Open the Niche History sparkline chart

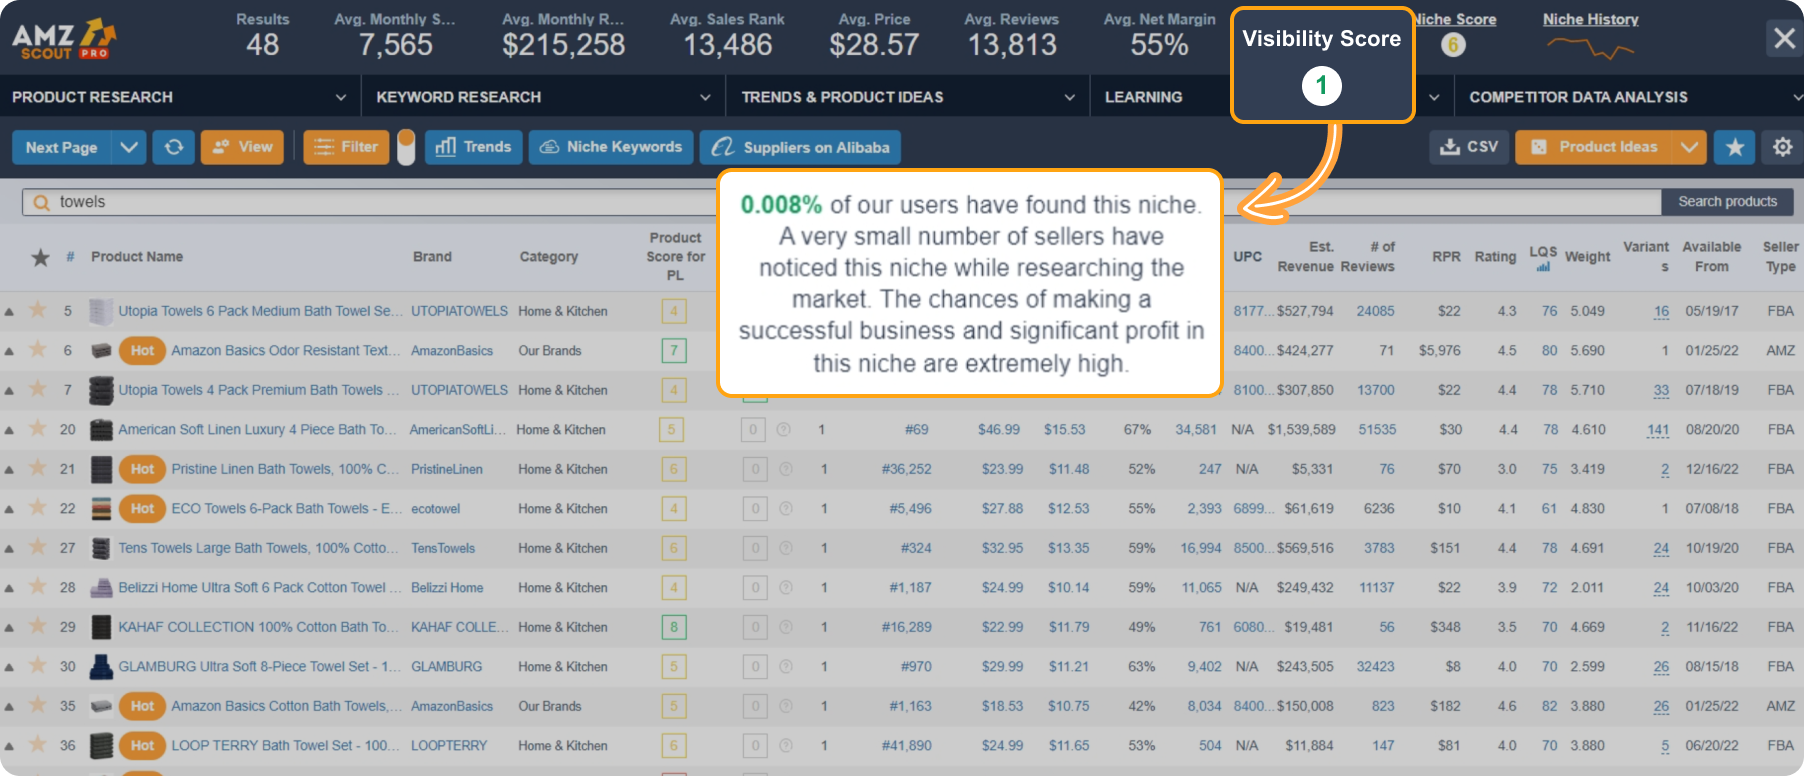click(1590, 47)
